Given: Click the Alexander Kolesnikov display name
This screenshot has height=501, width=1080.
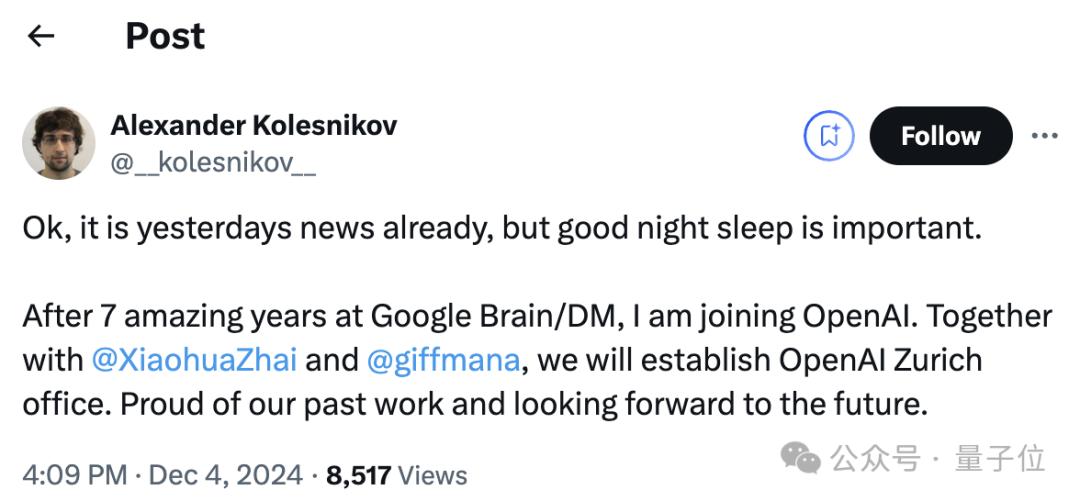Looking at the screenshot, I should [253, 125].
